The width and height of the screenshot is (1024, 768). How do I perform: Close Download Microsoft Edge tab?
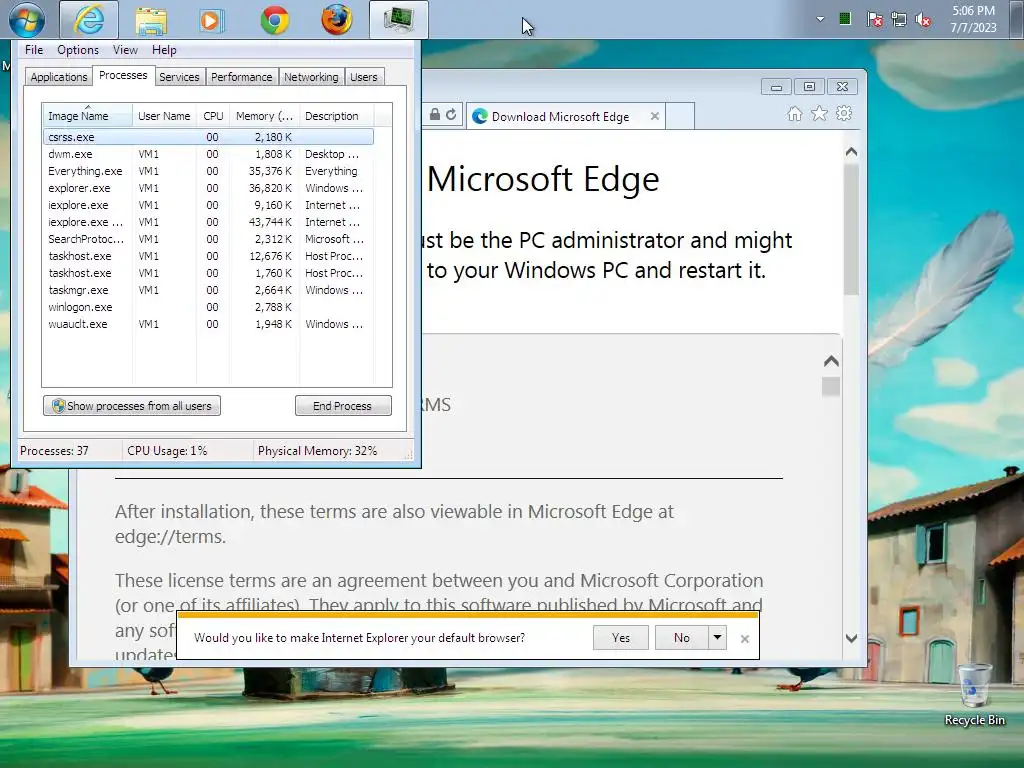pos(654,116)
